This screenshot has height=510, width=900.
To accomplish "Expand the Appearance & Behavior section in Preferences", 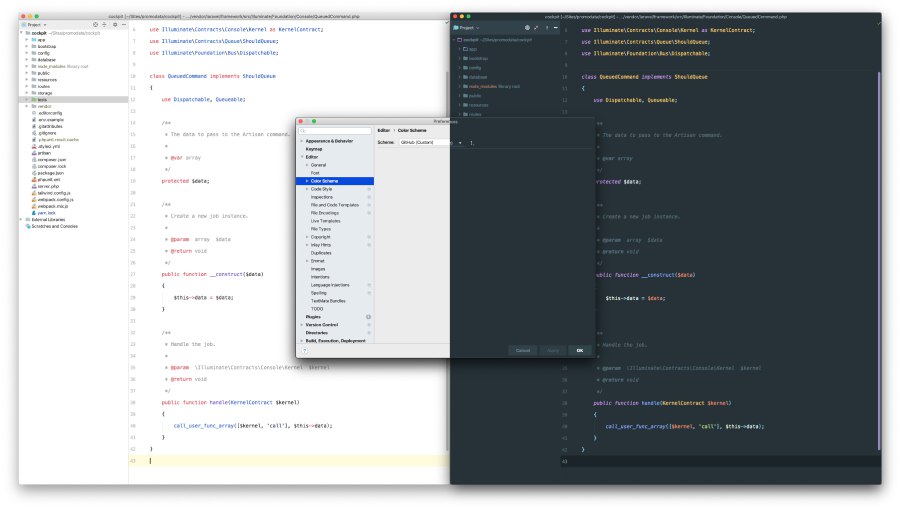I will [x=302, y=141].
